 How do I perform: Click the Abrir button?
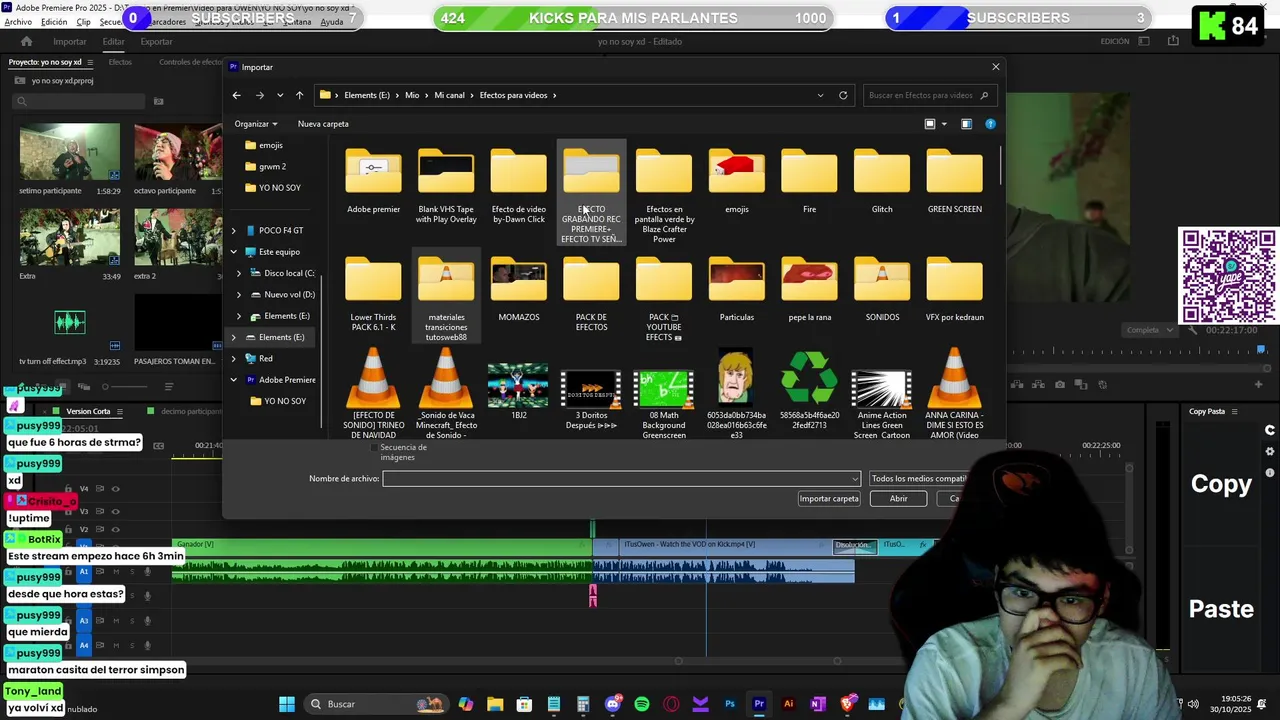[898, 499]
